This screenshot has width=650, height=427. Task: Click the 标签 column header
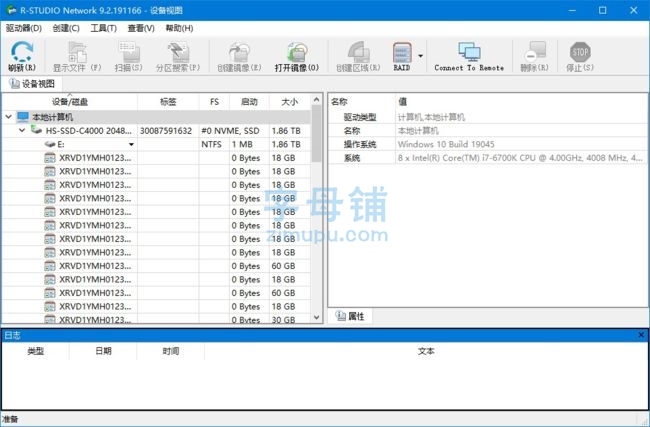coord(168,102)
